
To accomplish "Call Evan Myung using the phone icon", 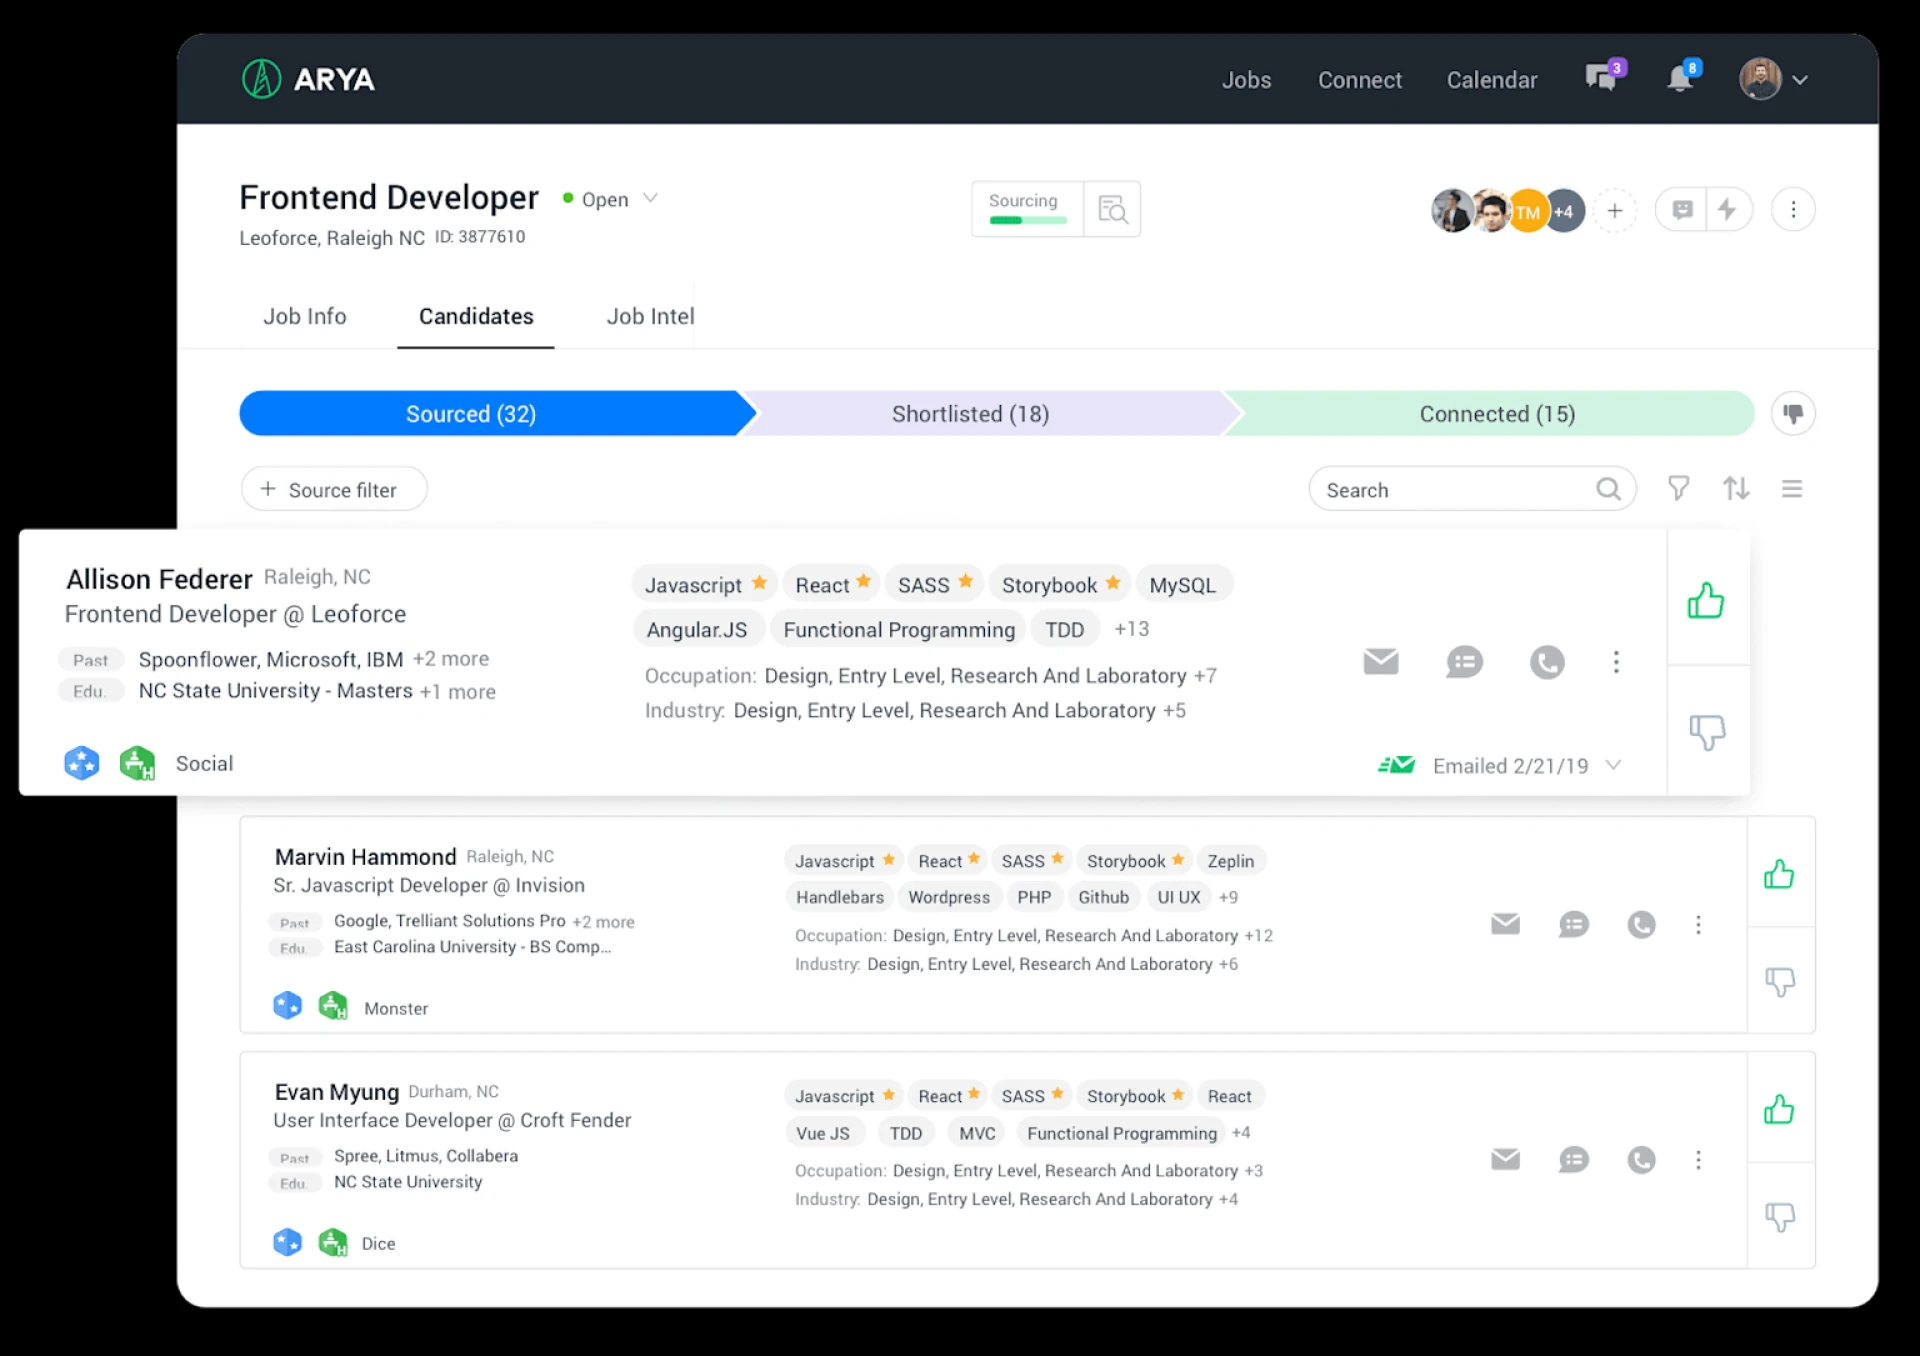I will coord(1641,1160).
